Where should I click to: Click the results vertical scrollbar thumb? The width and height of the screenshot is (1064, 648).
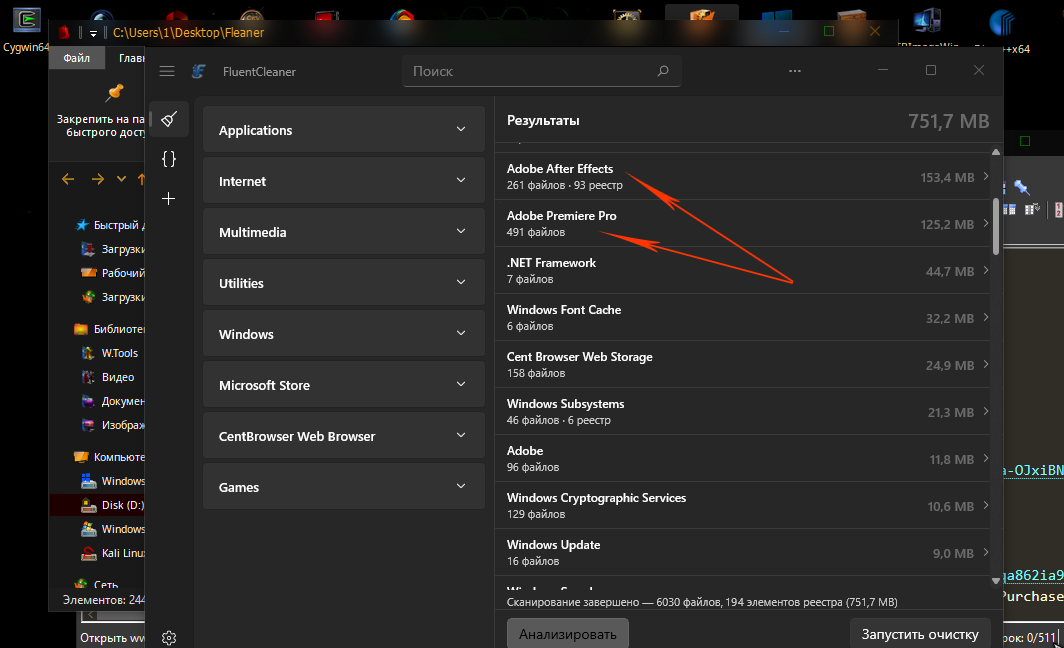click(x=995, y=226)
